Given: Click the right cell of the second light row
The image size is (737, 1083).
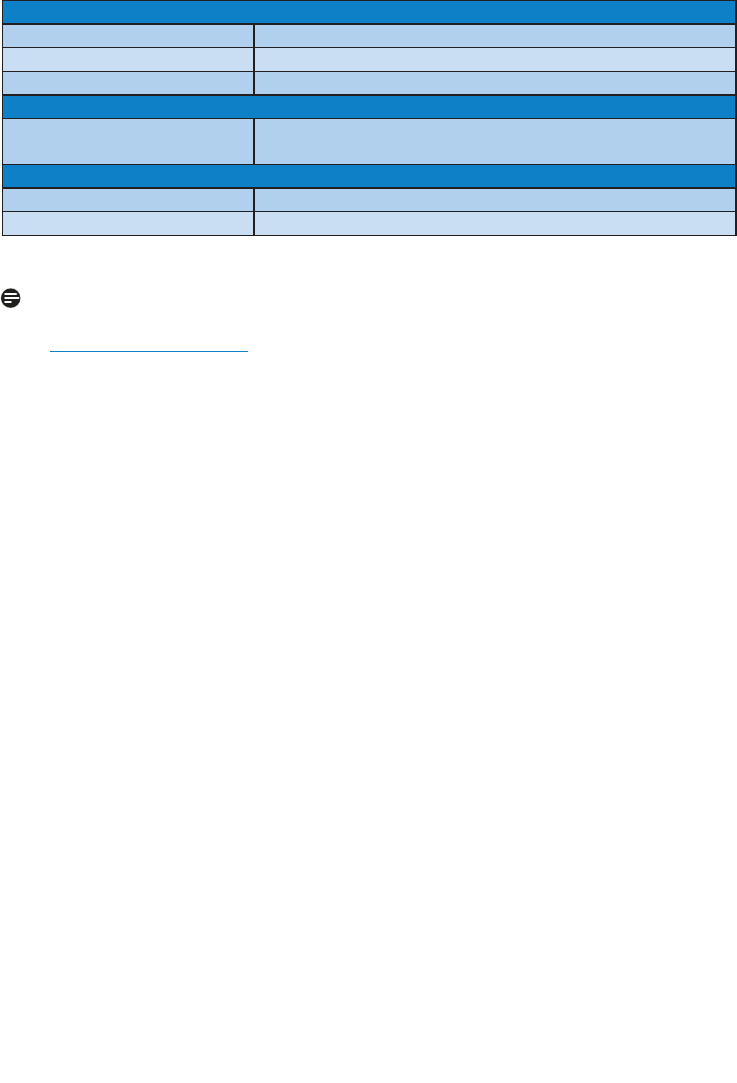Looking at the screenshot, I should (495, 59).
